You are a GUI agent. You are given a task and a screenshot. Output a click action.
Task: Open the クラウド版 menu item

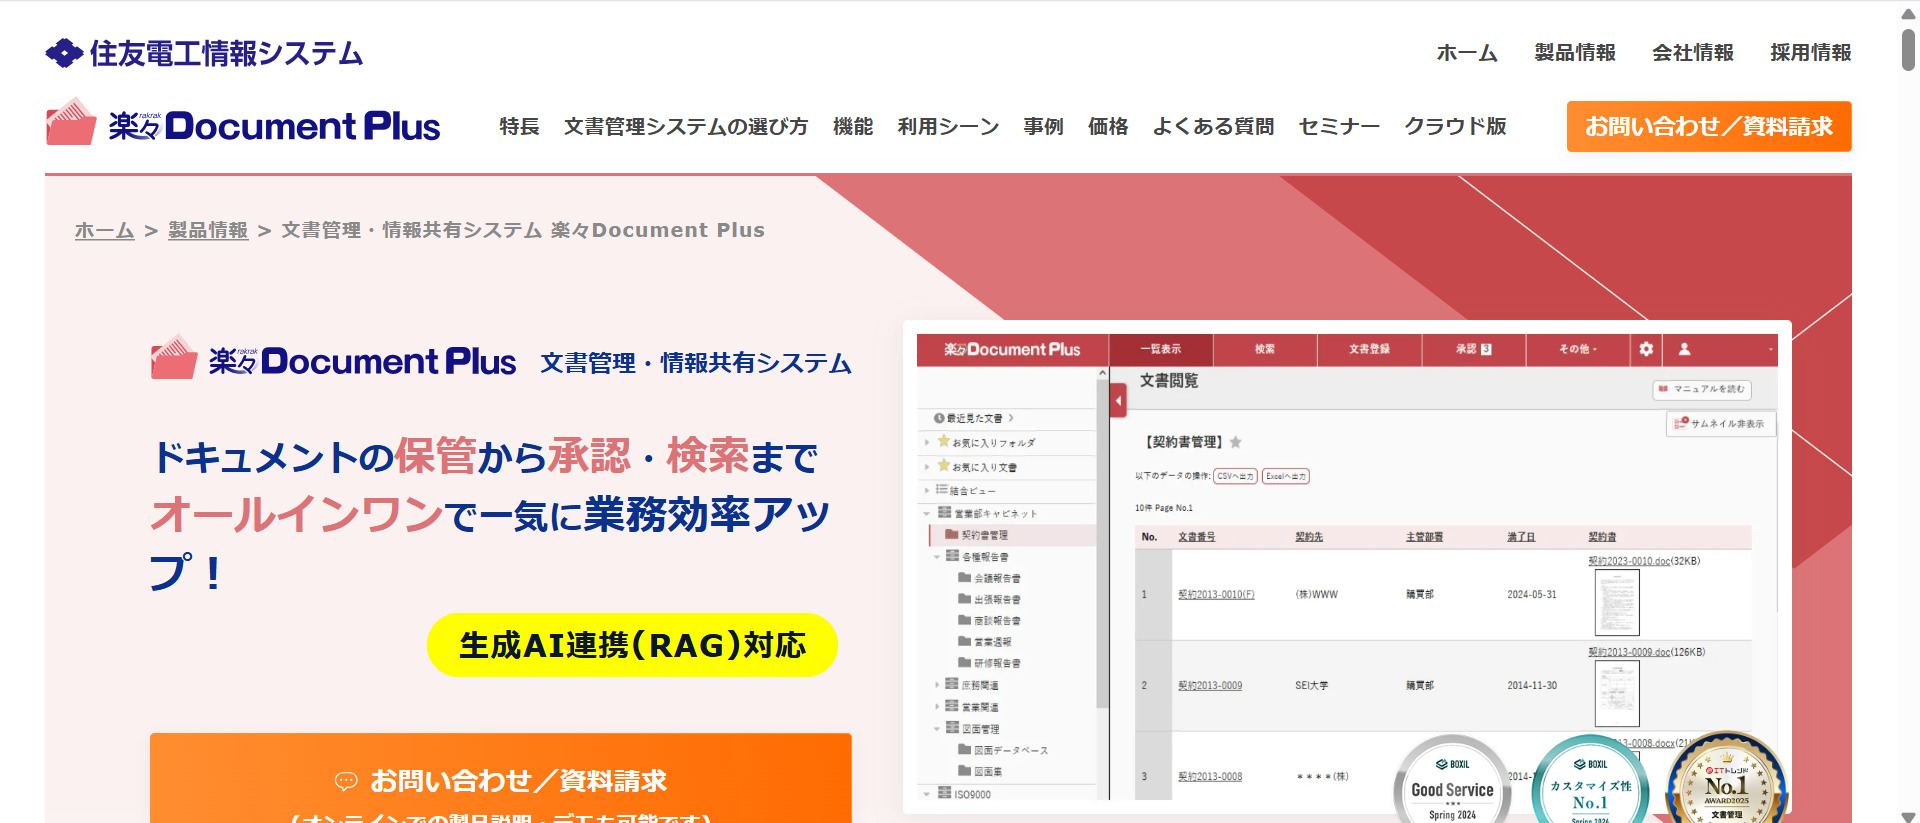[1455, 127]
